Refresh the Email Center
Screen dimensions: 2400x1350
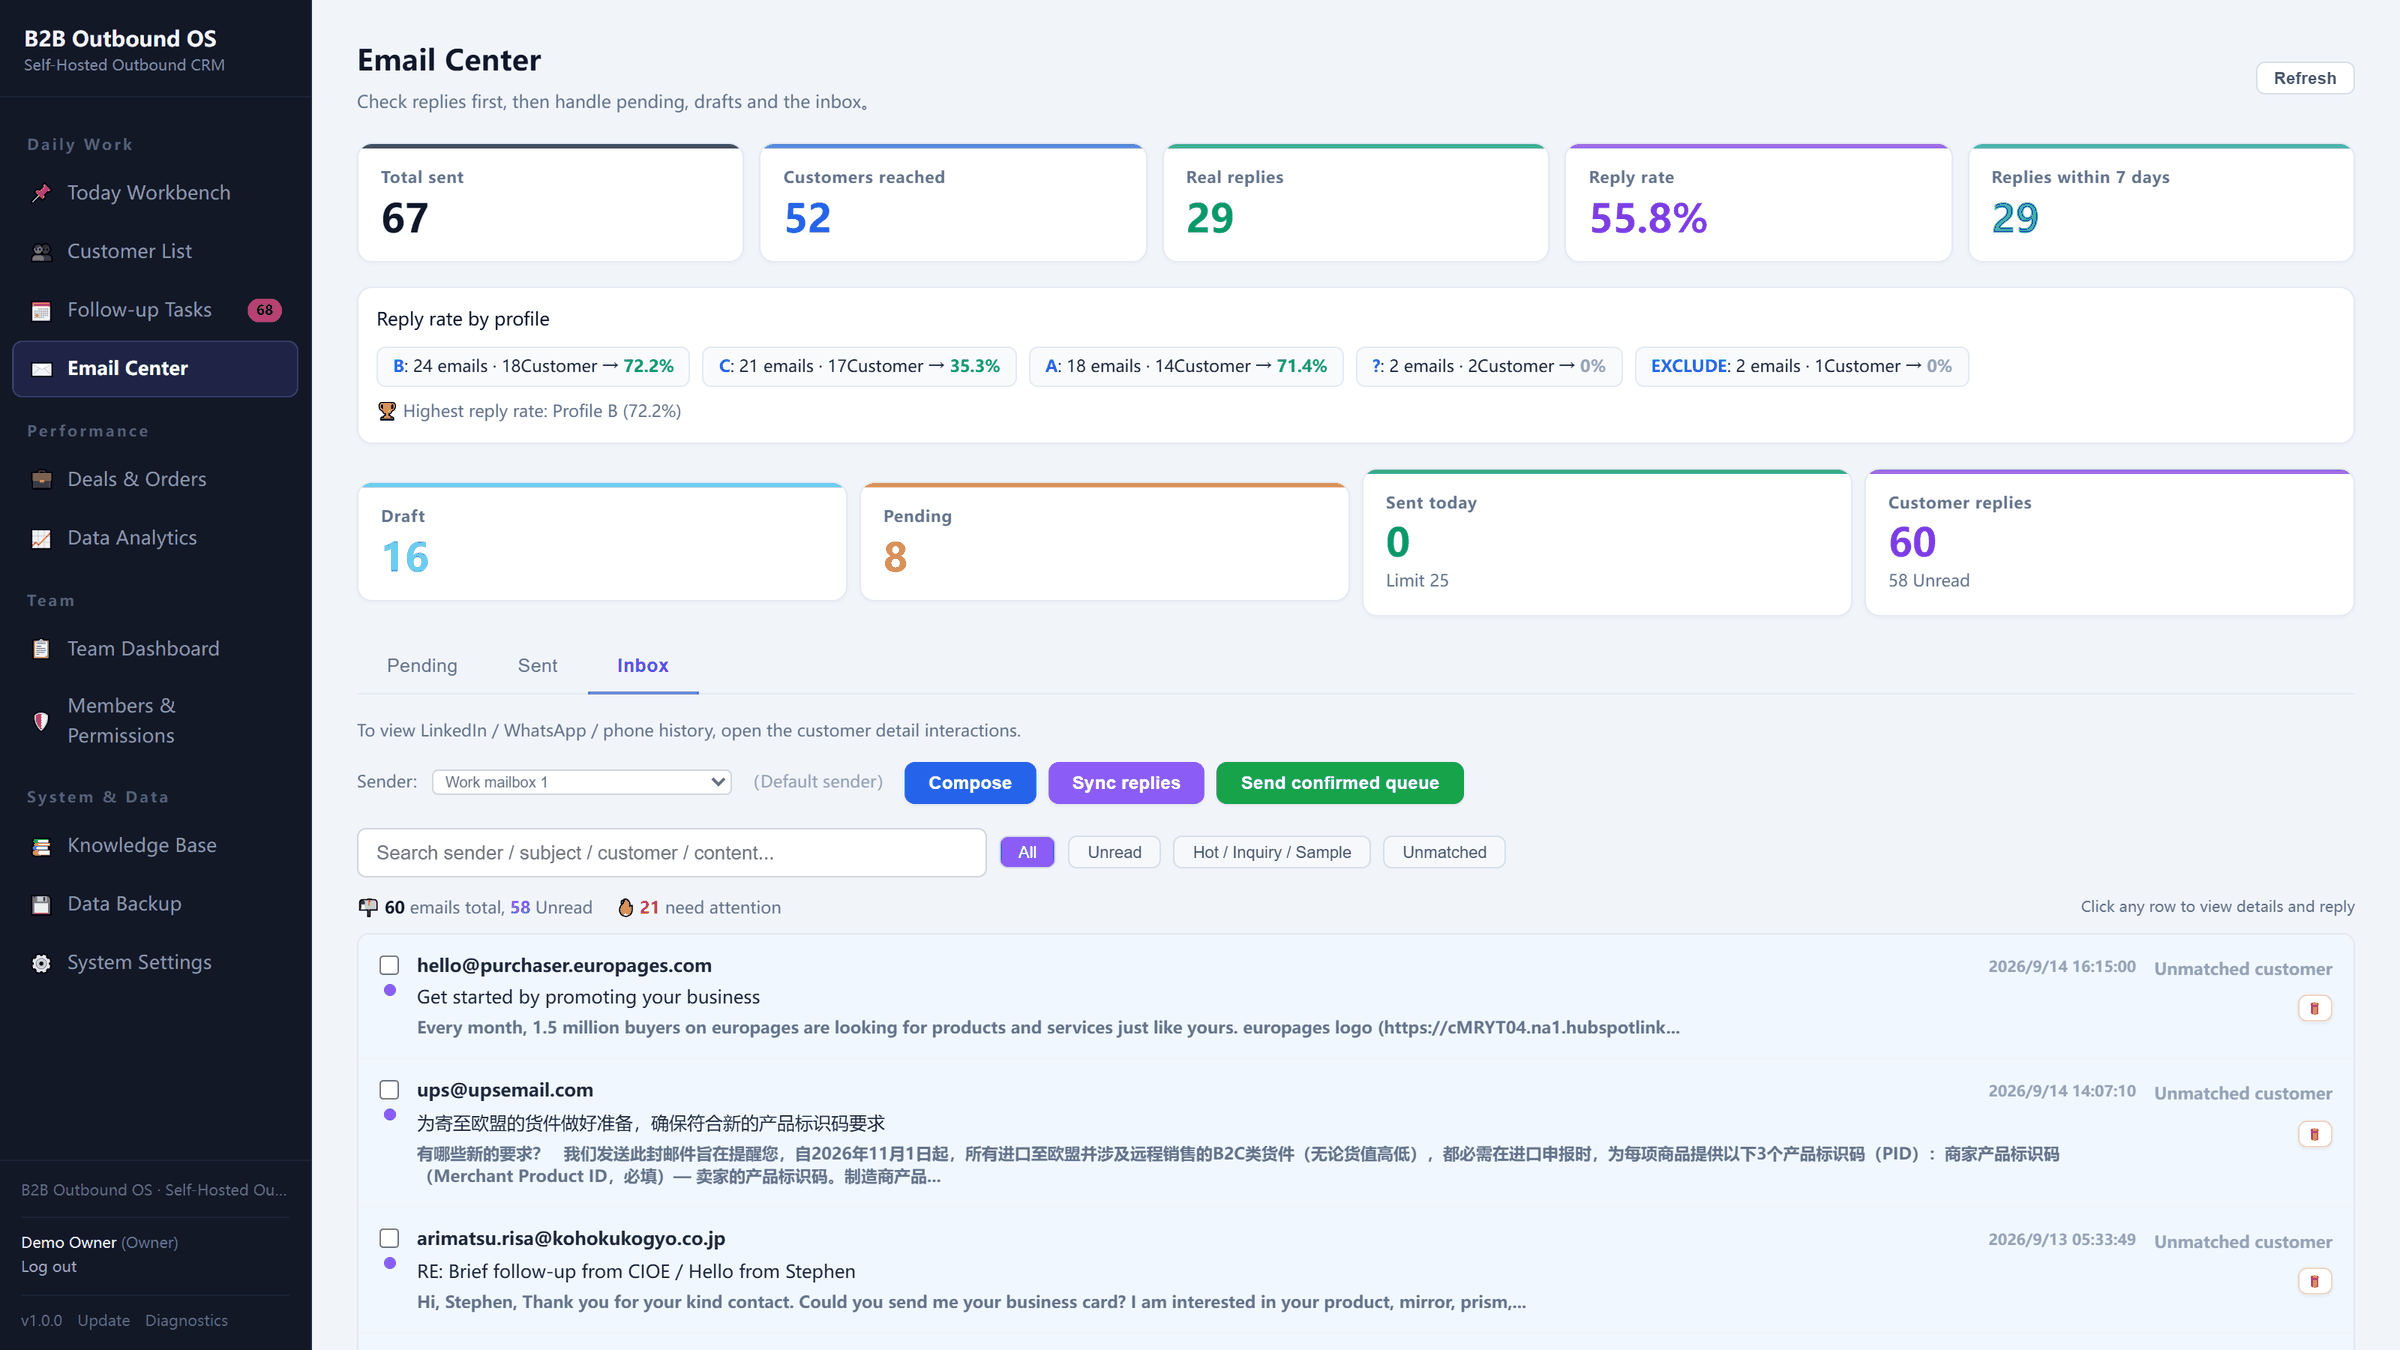coord(2305,78)
